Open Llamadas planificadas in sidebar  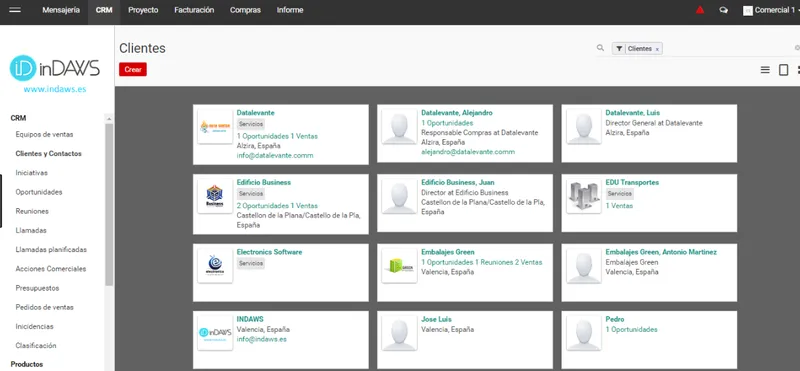pyautogui.click(x=51, y=250)
